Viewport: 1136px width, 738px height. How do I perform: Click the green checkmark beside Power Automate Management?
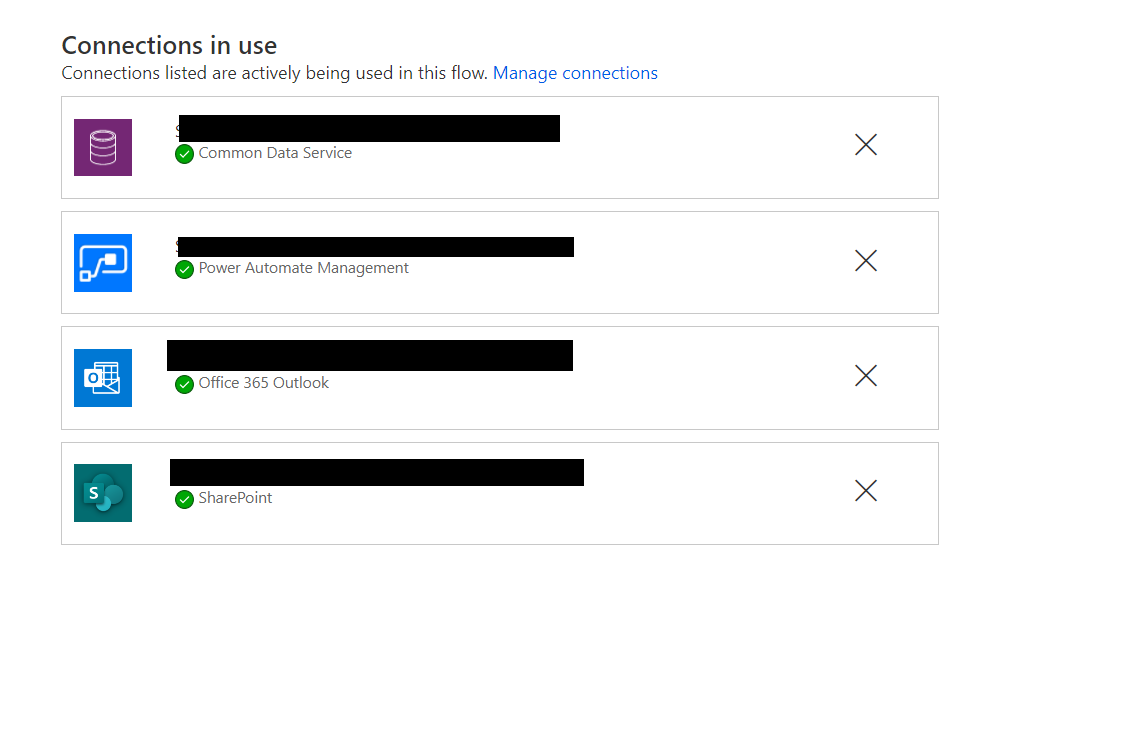pyautogui.click(x=184, y=269)
